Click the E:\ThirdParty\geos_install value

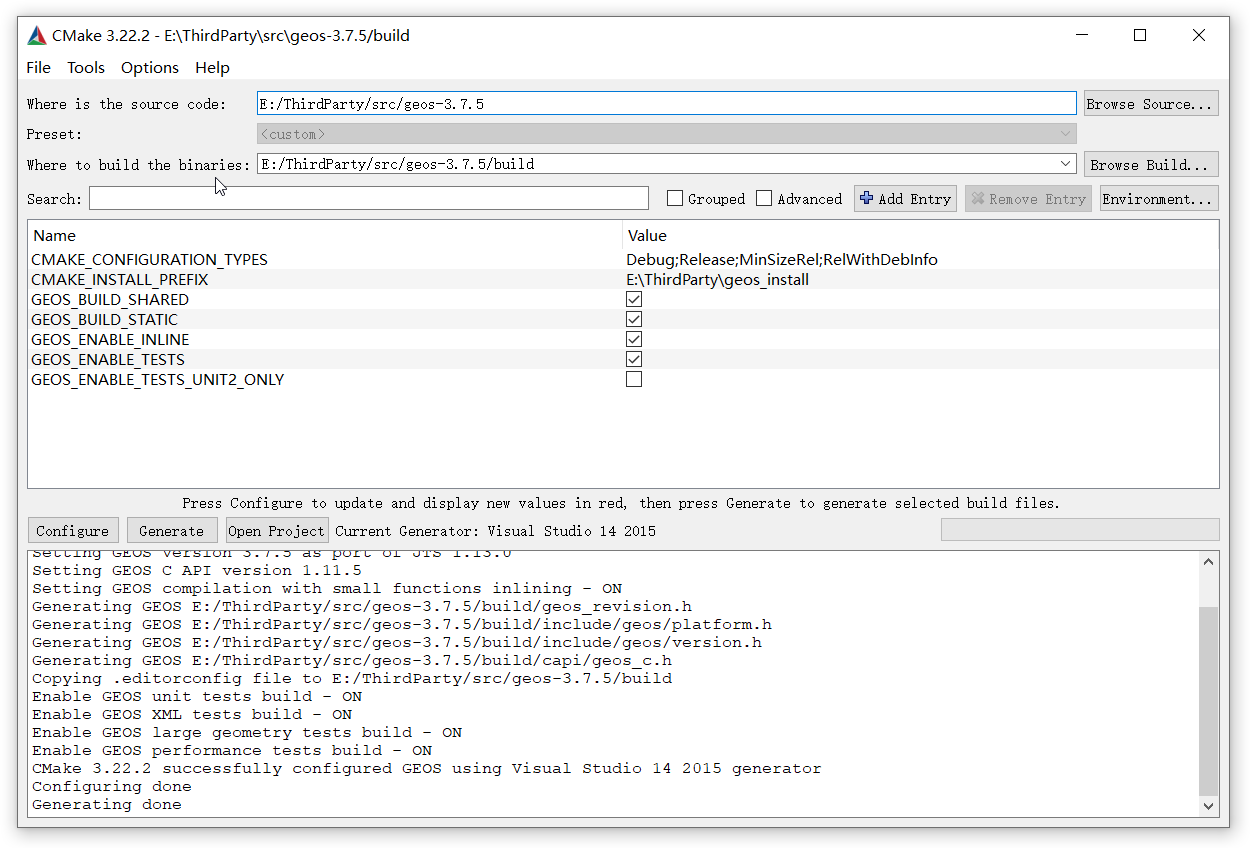pos(717,279)
